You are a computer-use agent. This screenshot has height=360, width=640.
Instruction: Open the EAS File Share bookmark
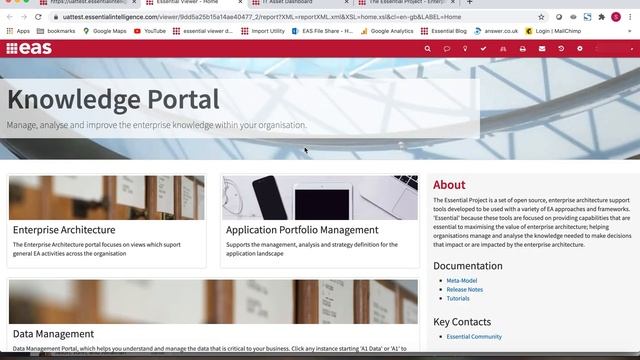point(322,31)
